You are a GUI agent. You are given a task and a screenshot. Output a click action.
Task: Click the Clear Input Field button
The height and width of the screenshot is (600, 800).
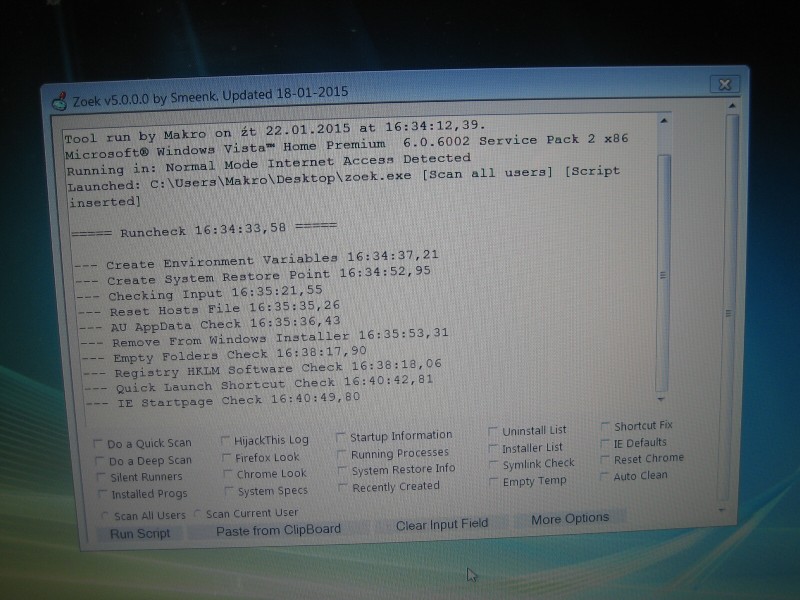(x=441, y=525)
